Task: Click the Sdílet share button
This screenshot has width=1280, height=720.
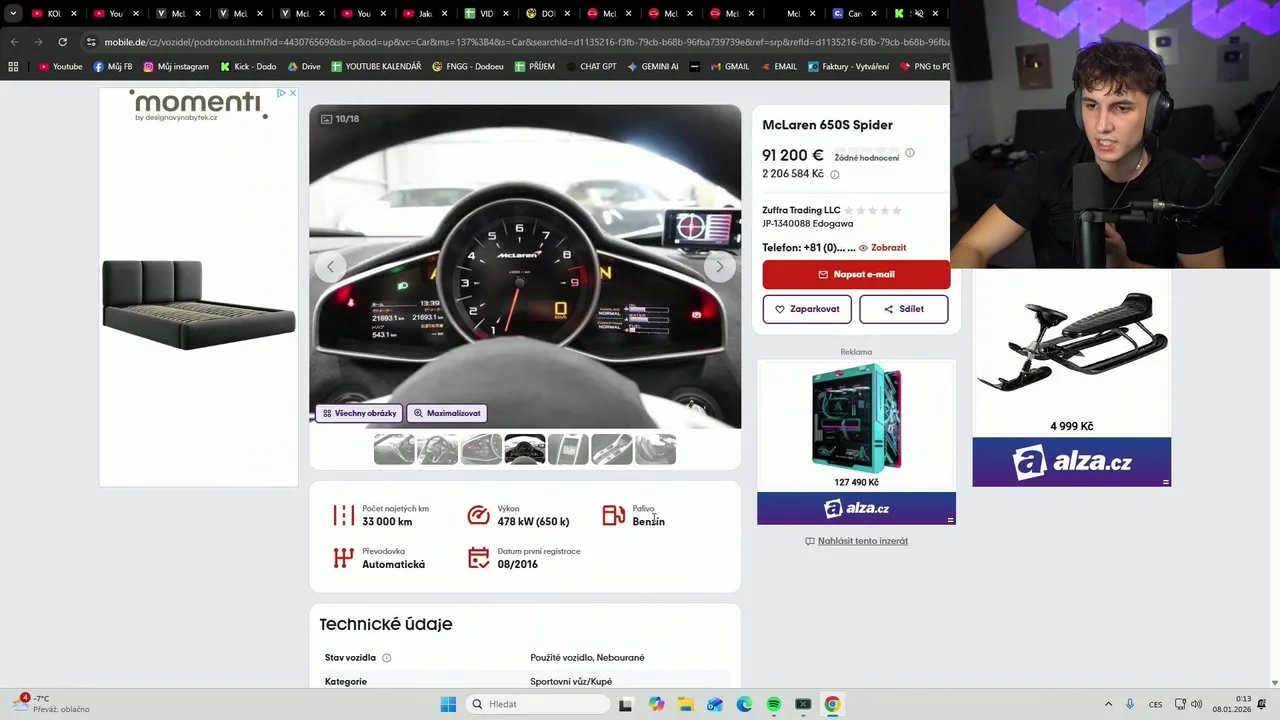Action: click(903, 309)
